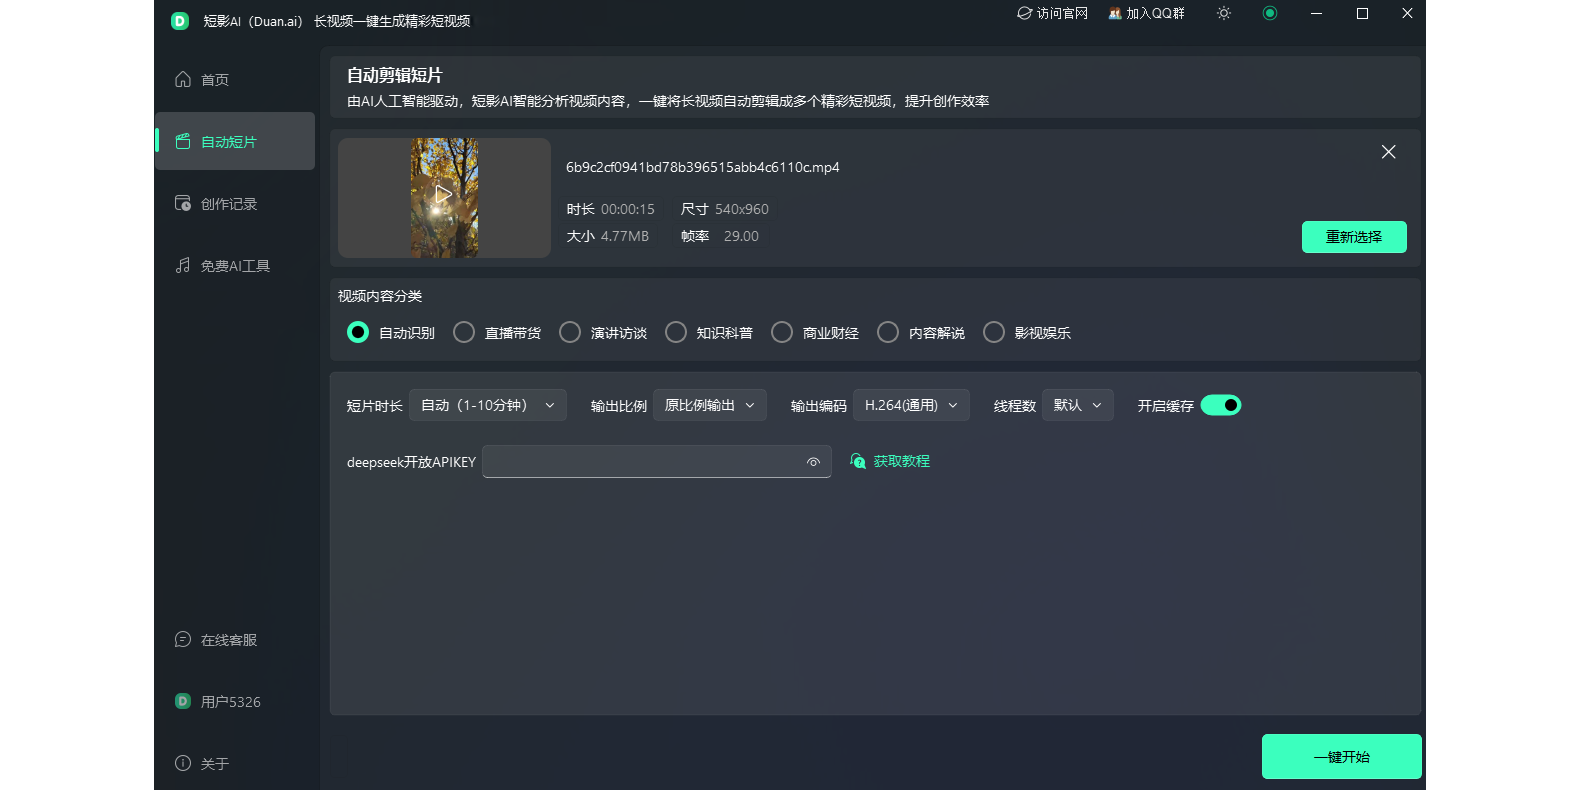Open the 关于 info icon
The image size is (1580, 790).
click(x=183, y=764)
